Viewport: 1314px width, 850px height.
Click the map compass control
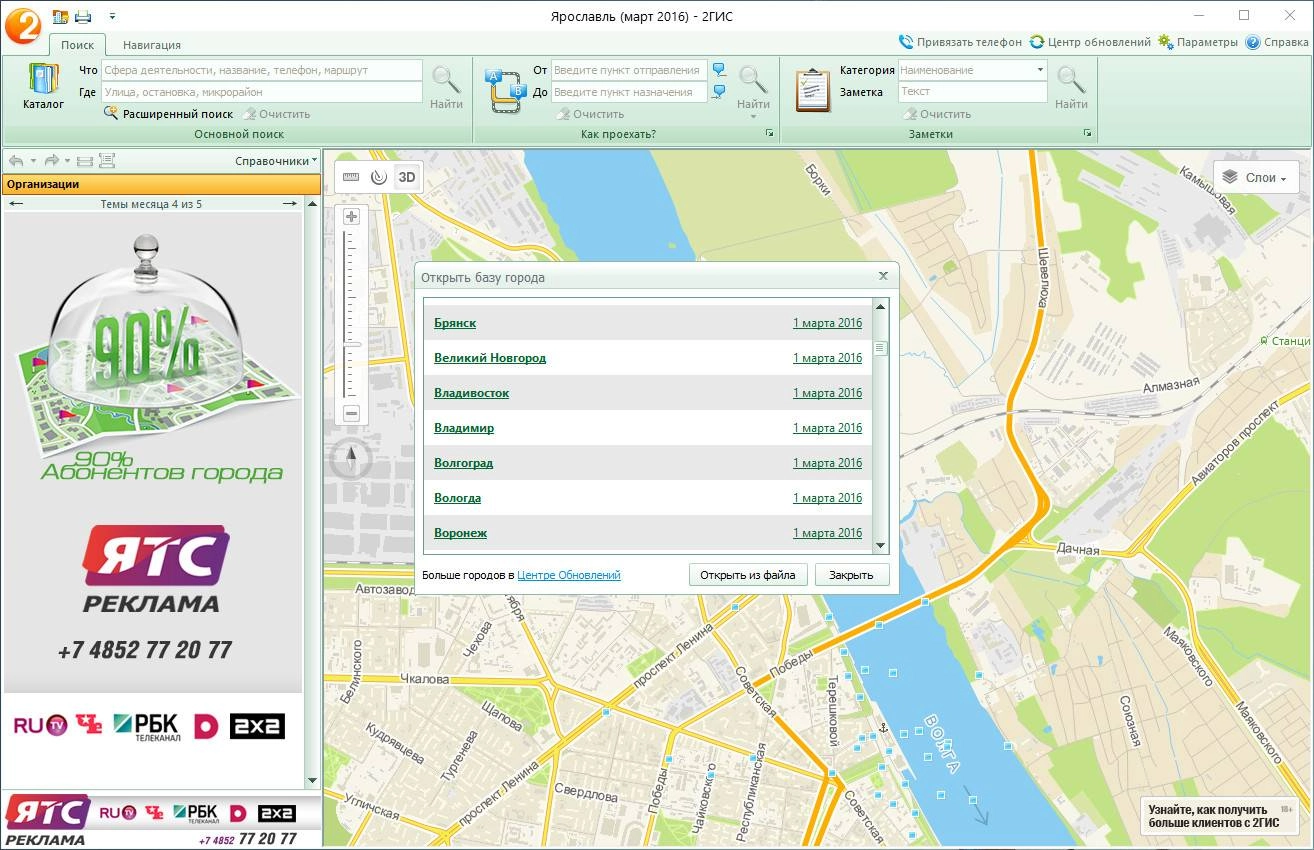(351, 459)
